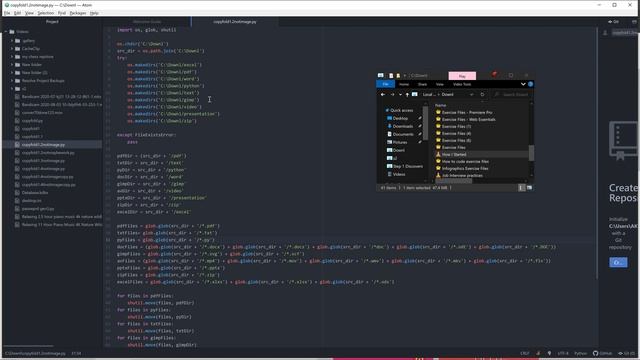Select Exercise Files - Web Essentials item

pos(469,119)
